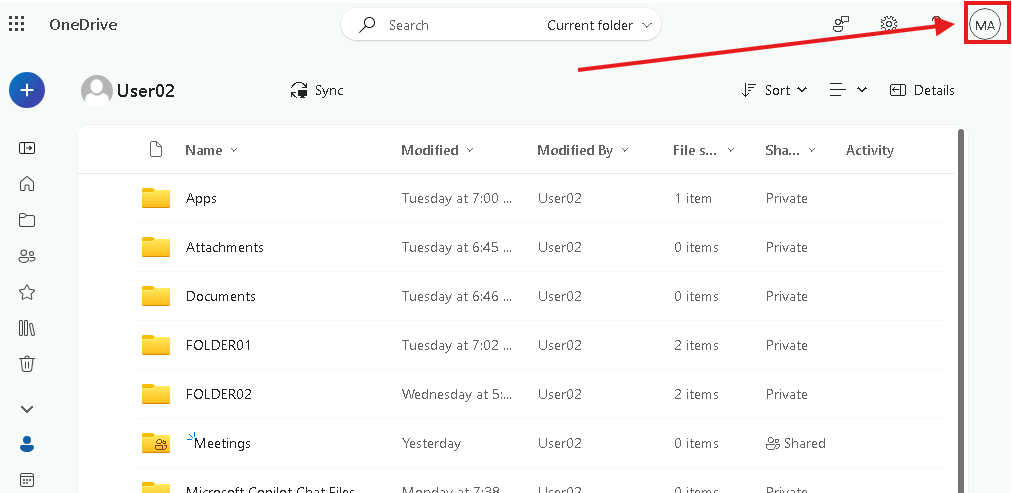Open the Attachments folder name
1012x493 pixels.
[x=225, y=247]
